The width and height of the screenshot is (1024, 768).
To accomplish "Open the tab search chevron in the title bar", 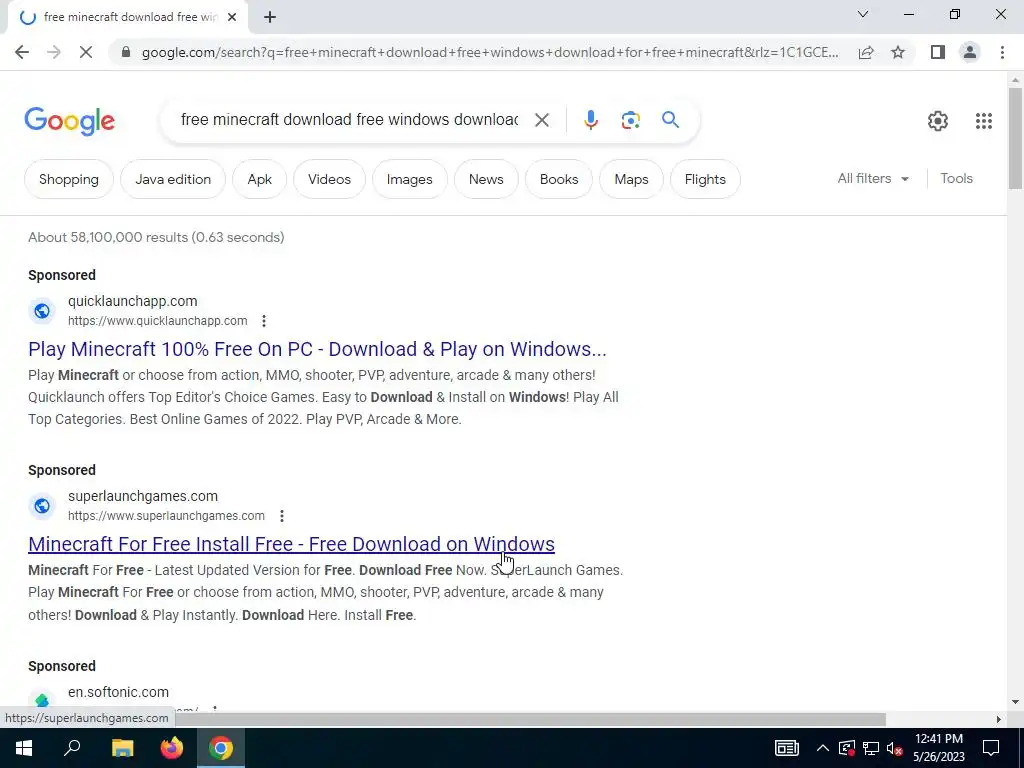I will pyautogui.click(x=863, y=14).
